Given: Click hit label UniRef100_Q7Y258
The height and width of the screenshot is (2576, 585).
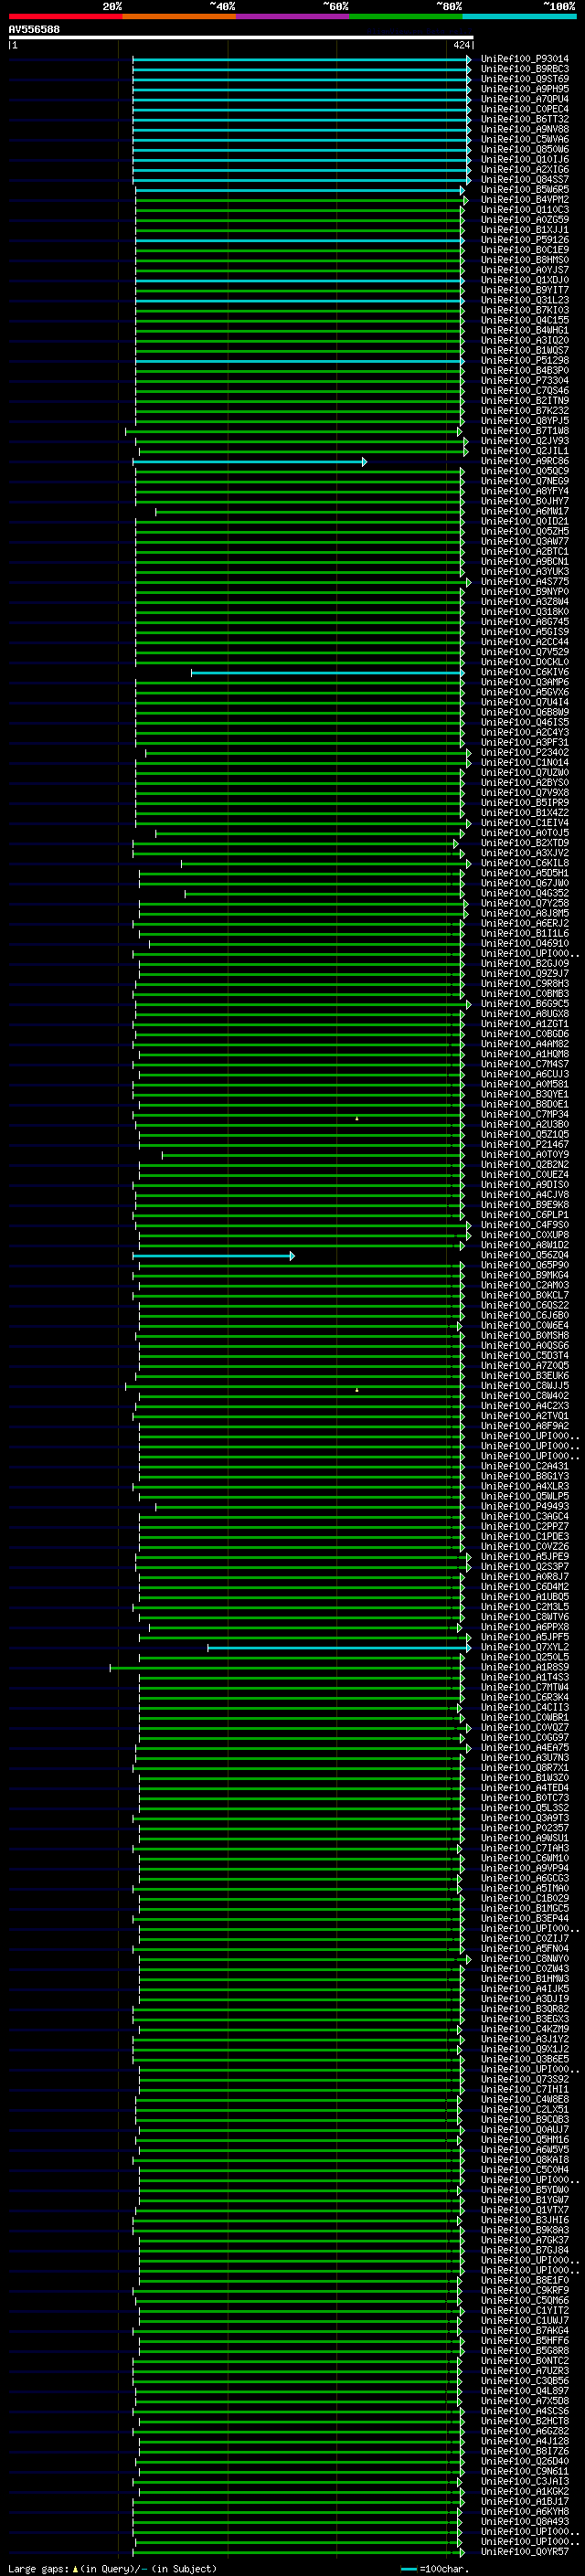Looking at the screenshot, I should click(525, 903).
